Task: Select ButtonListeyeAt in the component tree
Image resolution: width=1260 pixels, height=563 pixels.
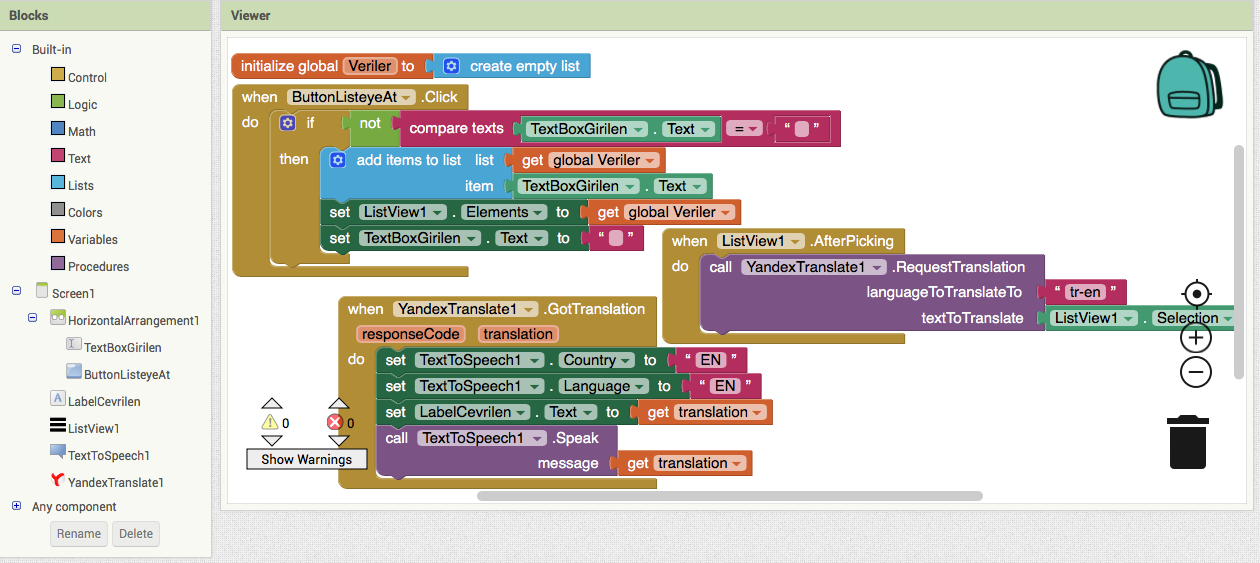Action: [127, 374]
